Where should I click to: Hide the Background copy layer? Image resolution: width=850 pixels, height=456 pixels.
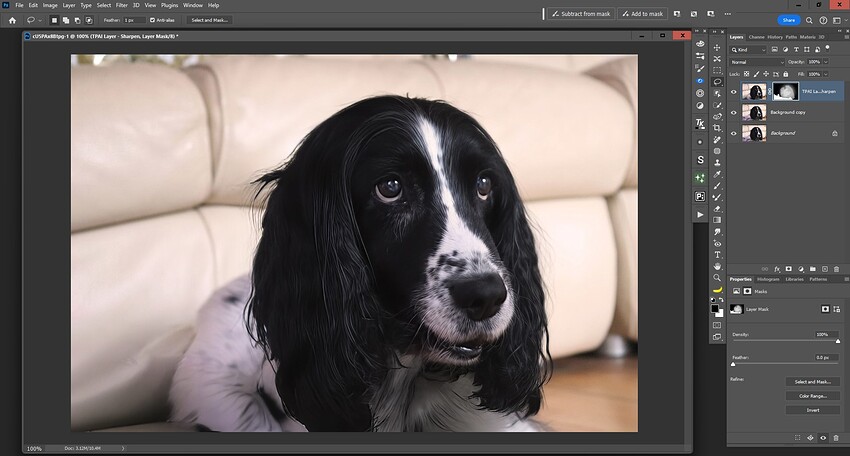734,112
